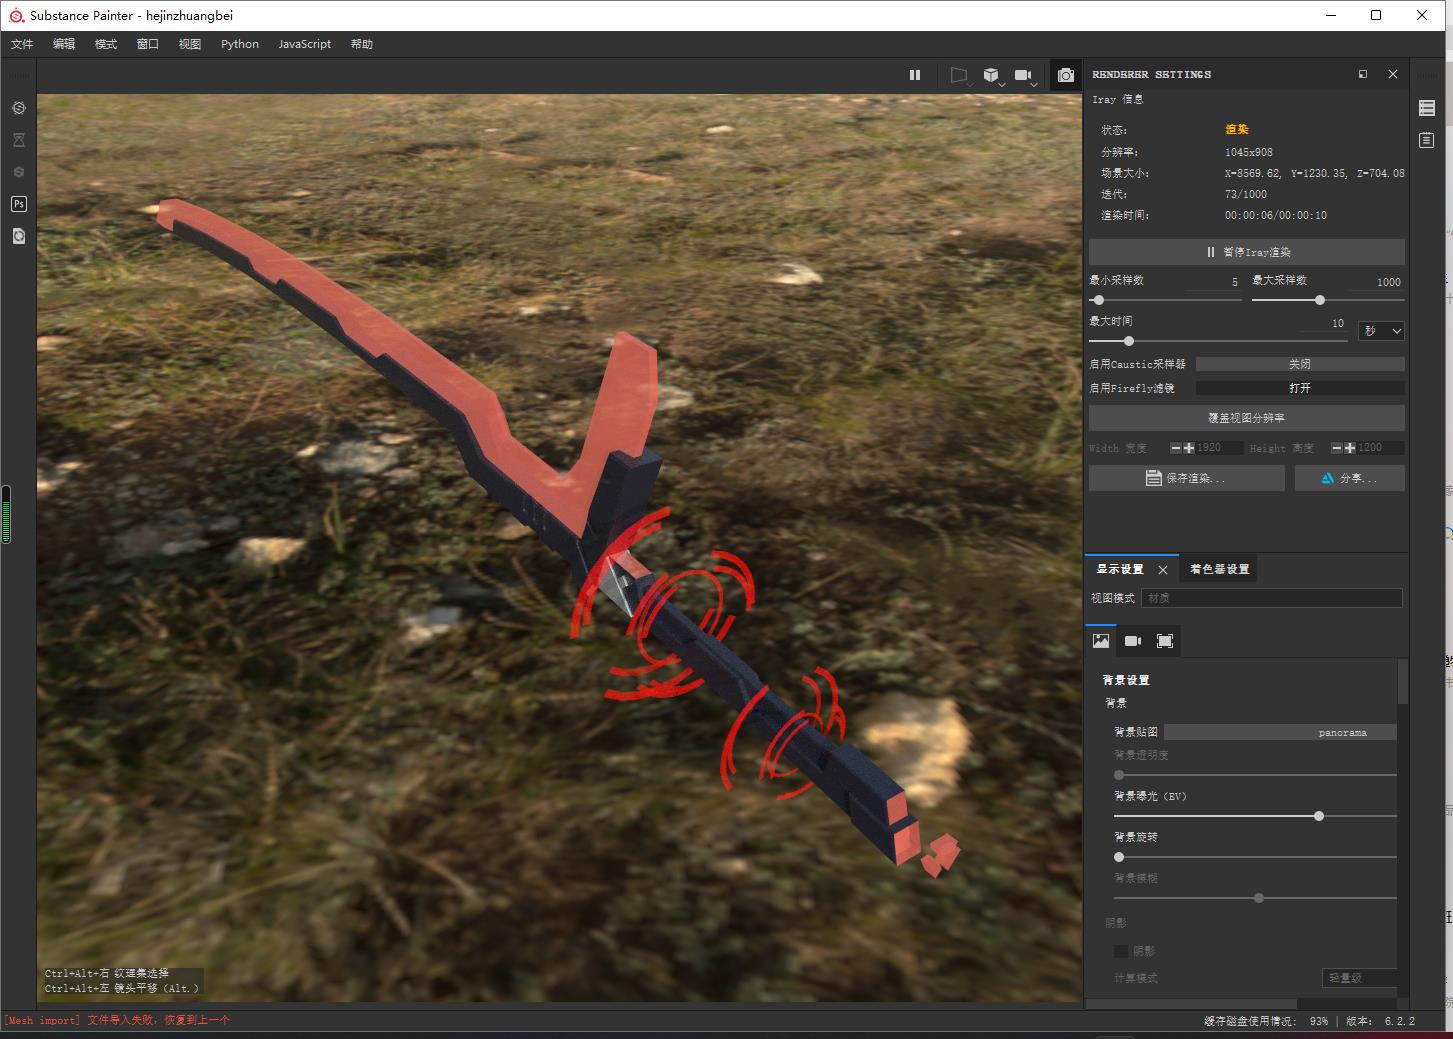Open the 计算模式 dropdown showing 轻量级
Screen dimensions: 1453x1039
pos(1360,978)
